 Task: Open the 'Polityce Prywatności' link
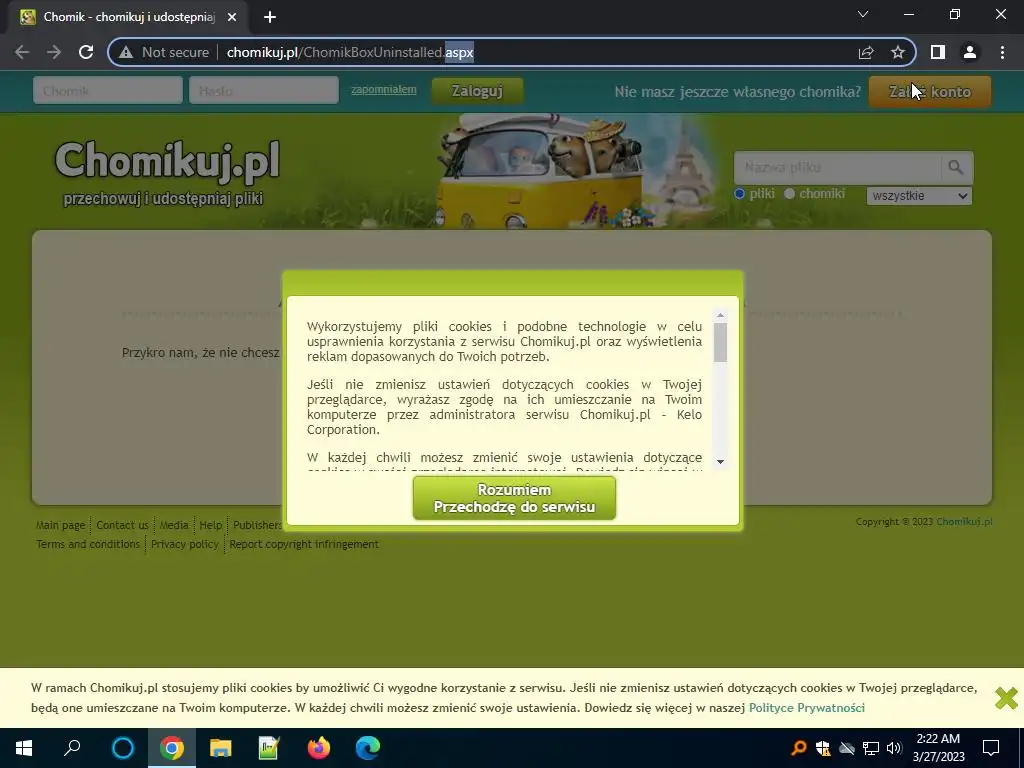pos(807,708)
